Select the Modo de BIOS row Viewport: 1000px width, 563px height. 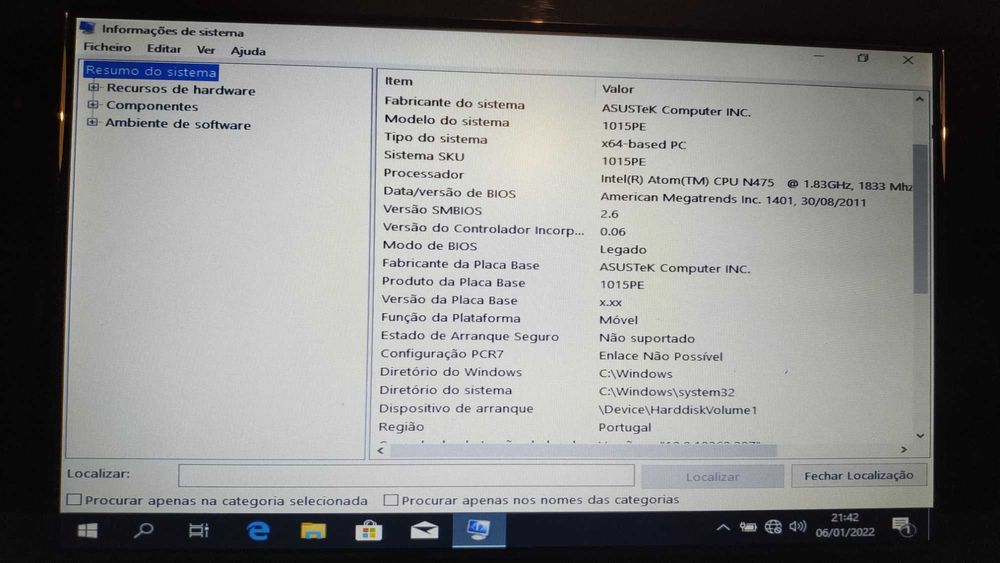click(646, 247)
